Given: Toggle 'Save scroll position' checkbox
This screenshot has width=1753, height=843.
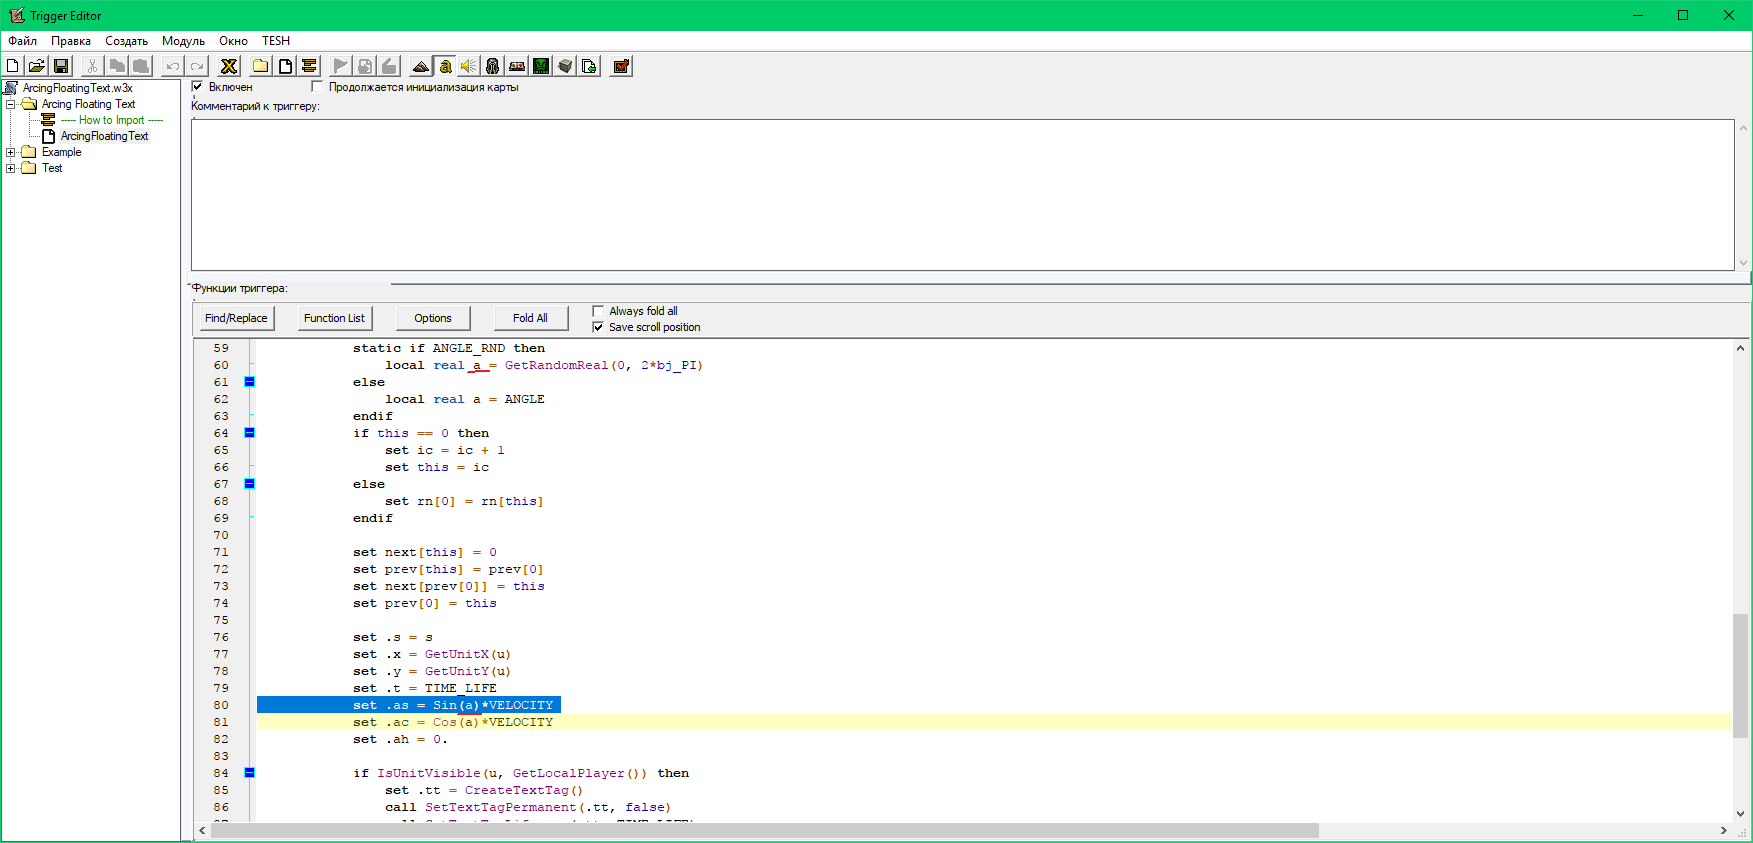Looking at the screenshot, I should pos(598,327).
